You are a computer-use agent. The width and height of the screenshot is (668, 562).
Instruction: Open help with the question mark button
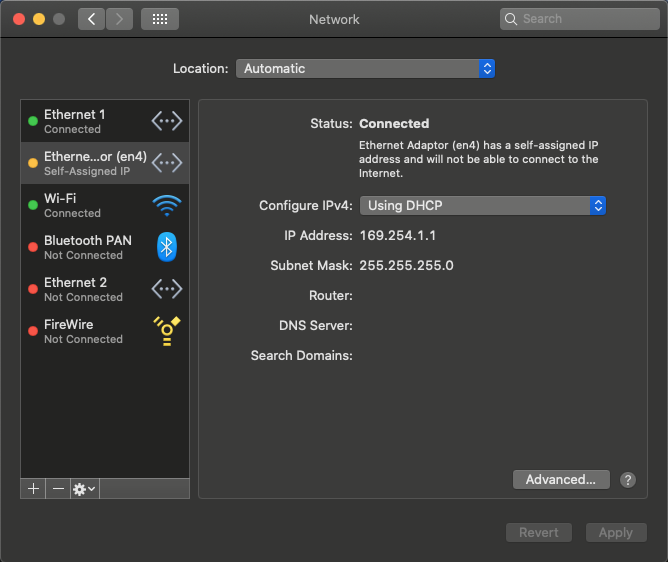(628, 480)
